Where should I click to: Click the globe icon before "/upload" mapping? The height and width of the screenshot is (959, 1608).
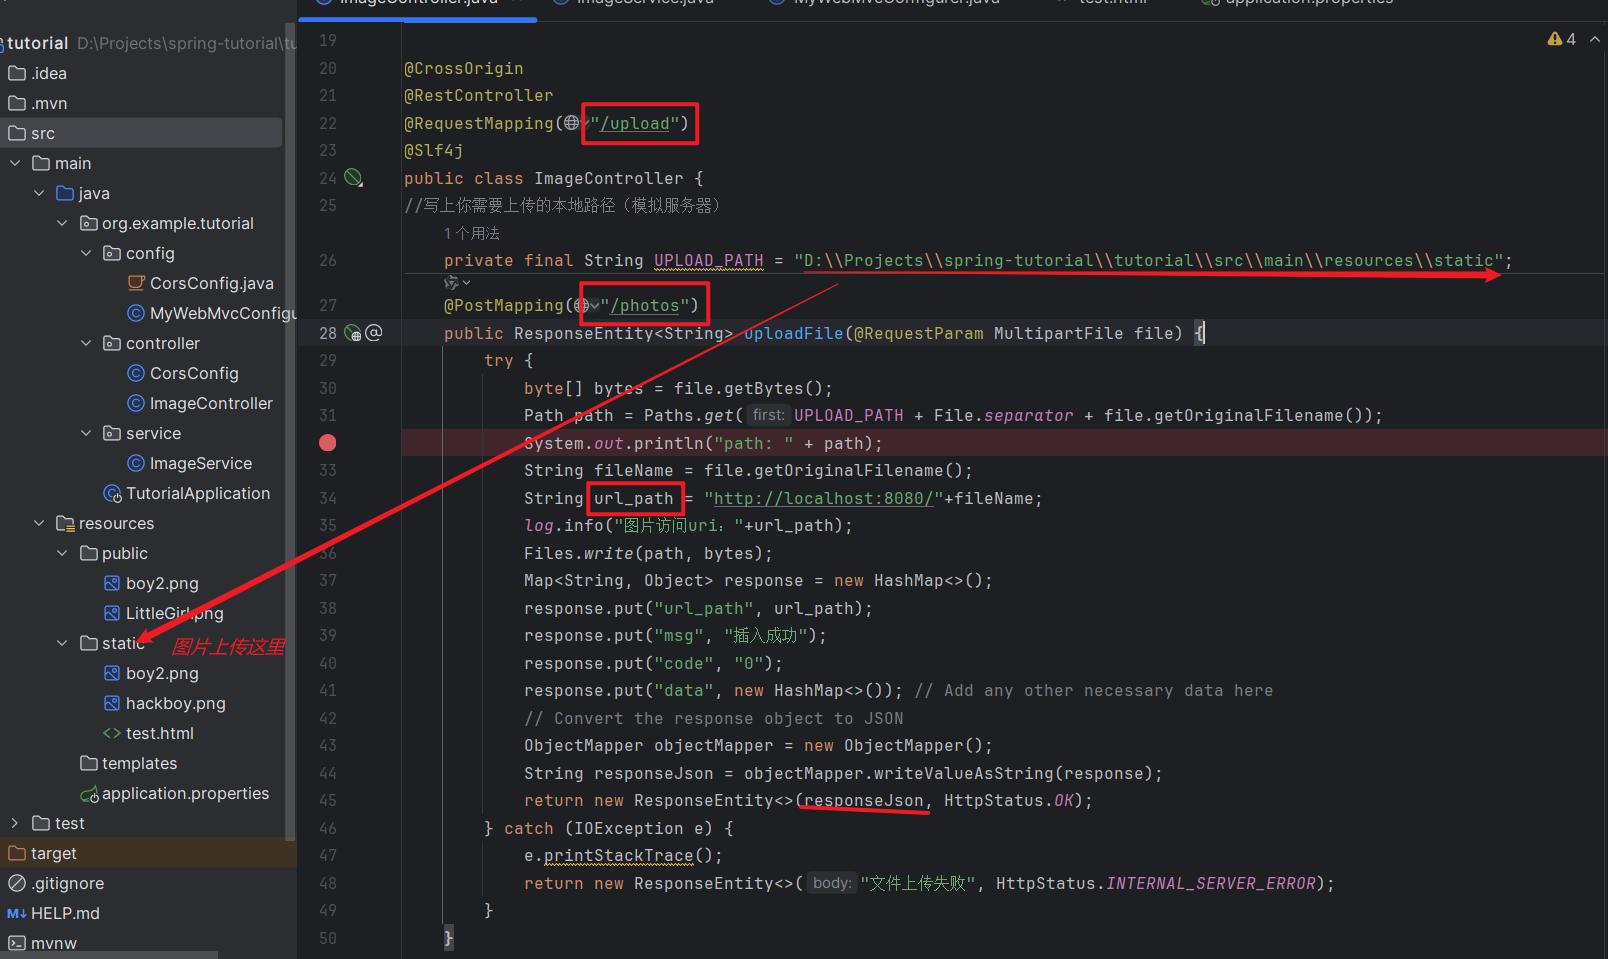[570, 123]
